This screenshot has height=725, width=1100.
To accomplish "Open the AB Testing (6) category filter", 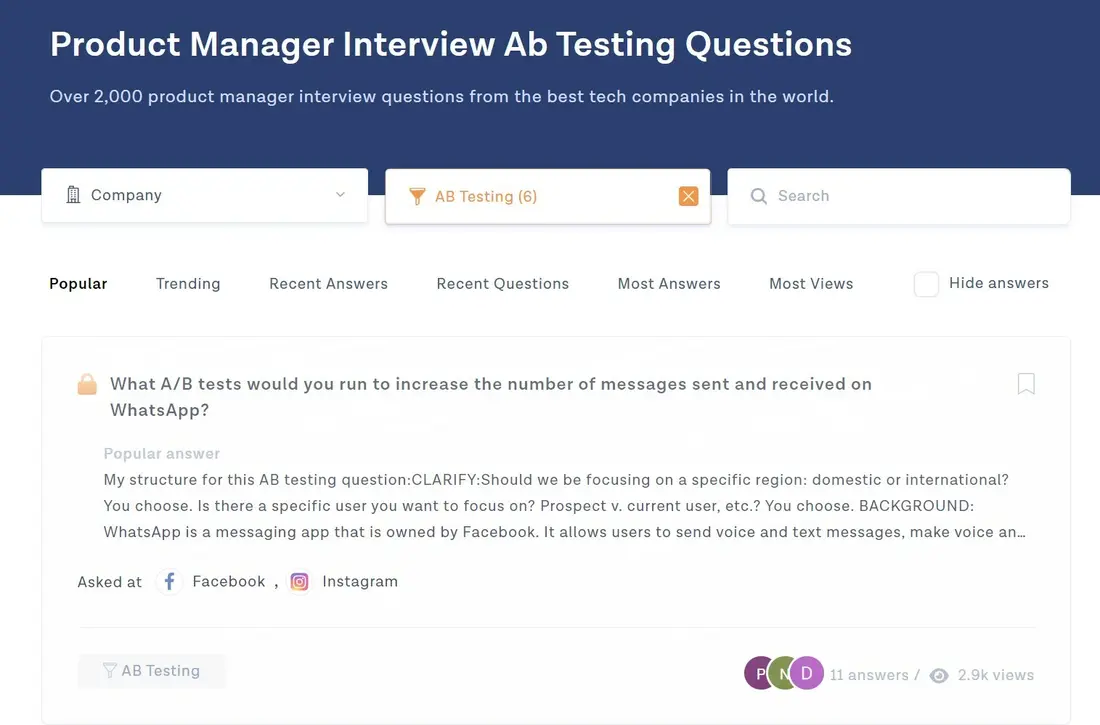I will tap(548, 197).
